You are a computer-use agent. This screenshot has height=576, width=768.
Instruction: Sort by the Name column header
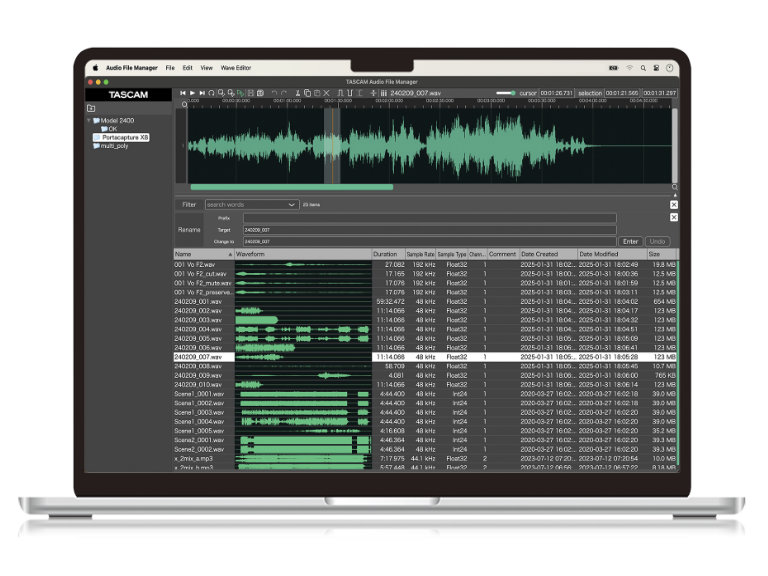click(x=204, y=254)
